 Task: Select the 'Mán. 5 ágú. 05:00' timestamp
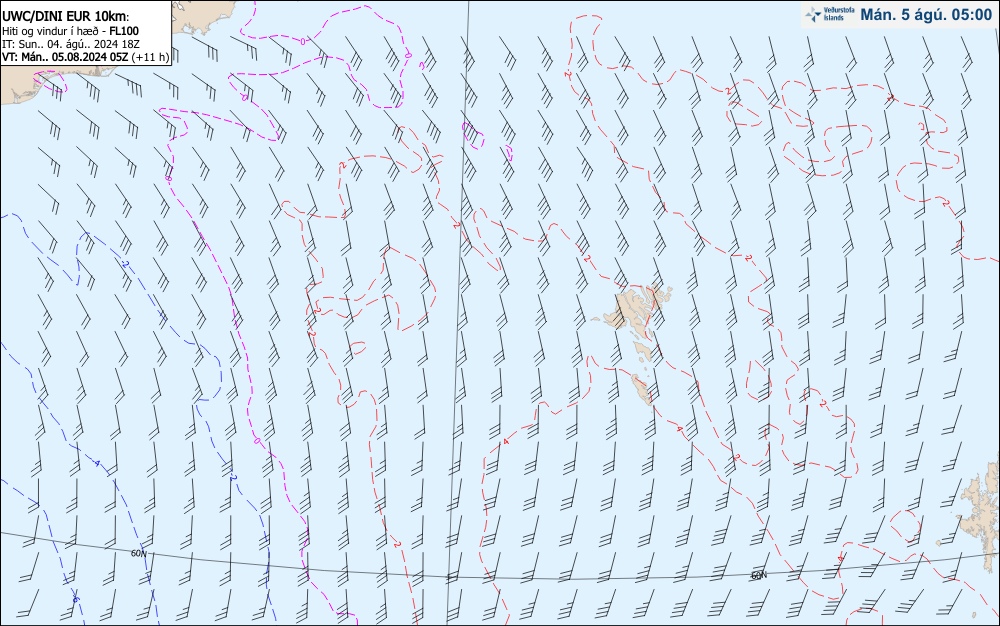click(x=926, y=15)
